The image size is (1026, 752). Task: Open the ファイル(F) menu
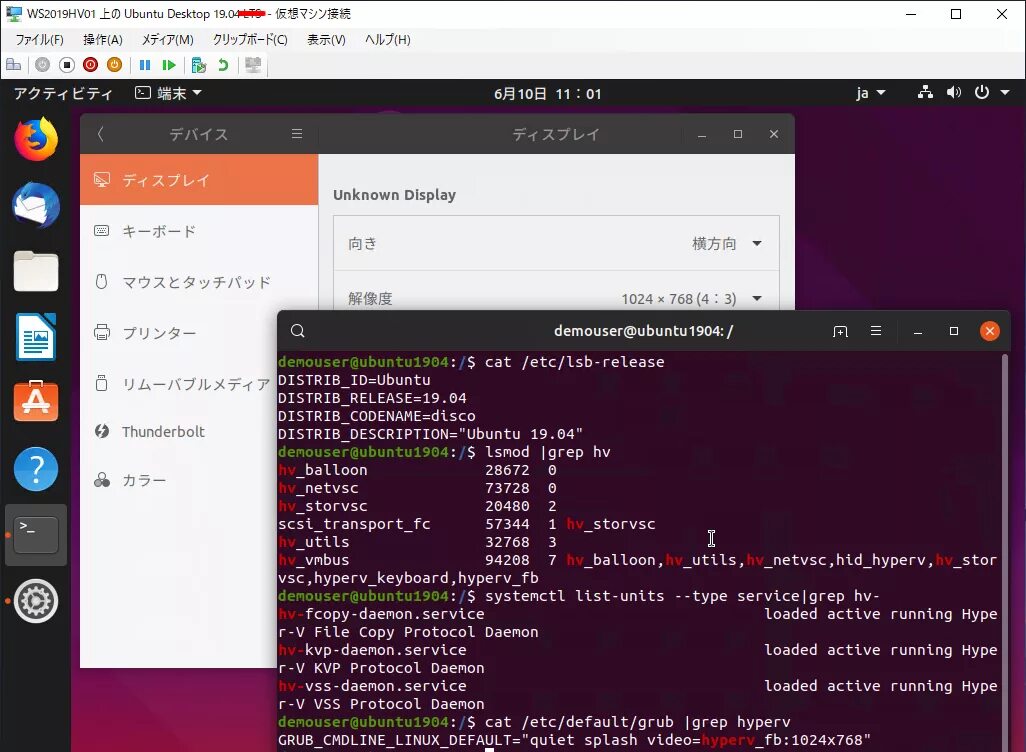tap(39, 40)
